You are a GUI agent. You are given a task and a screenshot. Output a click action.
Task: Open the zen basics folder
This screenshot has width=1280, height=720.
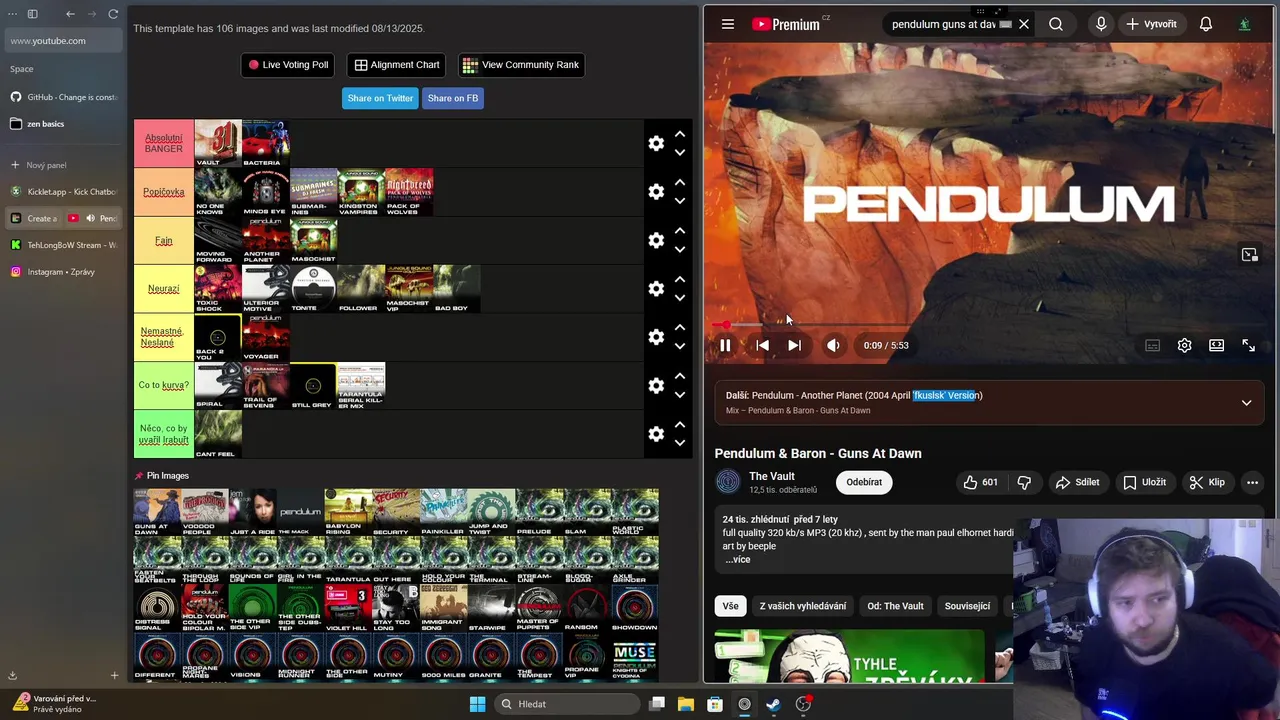(63, 124)
